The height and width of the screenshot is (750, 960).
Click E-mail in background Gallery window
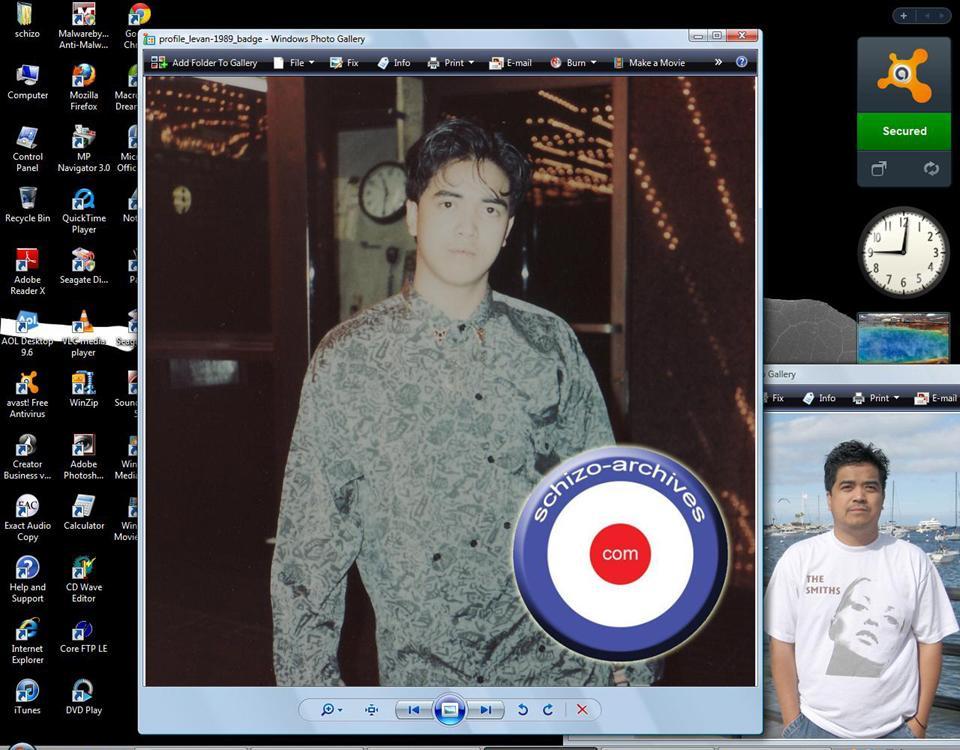tap(936, 398)
